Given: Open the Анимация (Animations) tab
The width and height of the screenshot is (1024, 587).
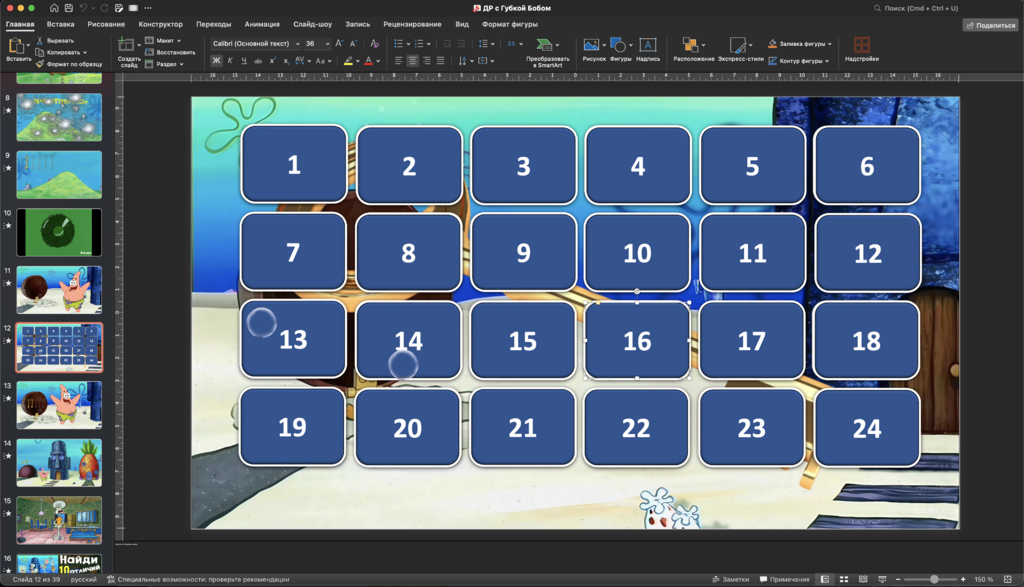Looking at the screenshot, I should [262, 24].
